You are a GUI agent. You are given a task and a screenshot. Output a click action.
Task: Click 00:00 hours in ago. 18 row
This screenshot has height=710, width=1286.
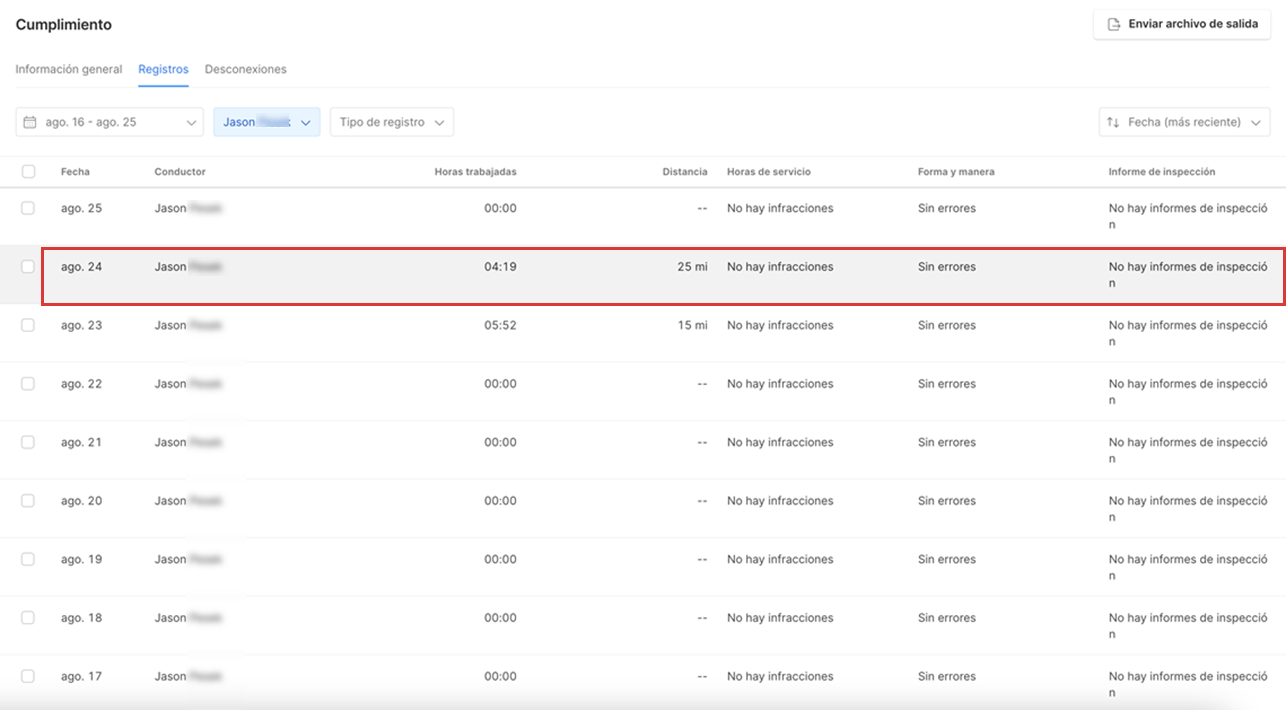500,618
